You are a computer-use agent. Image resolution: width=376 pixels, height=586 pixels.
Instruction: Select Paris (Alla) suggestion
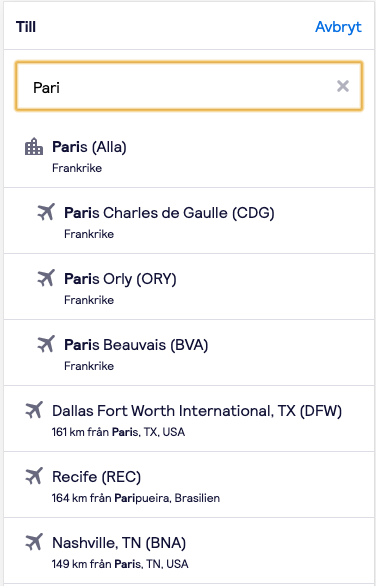pos(188,155)
